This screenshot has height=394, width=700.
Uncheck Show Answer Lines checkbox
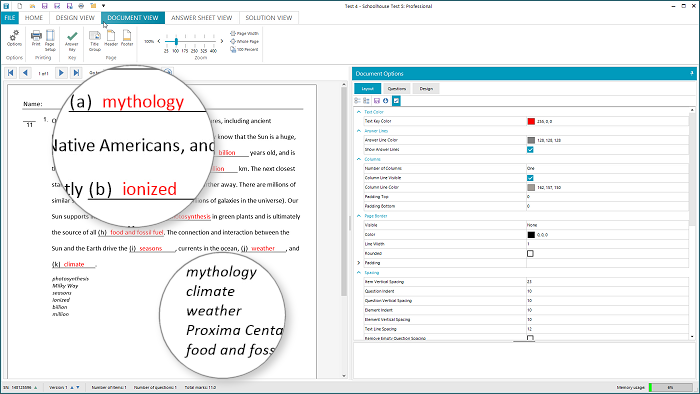(530, 149)
